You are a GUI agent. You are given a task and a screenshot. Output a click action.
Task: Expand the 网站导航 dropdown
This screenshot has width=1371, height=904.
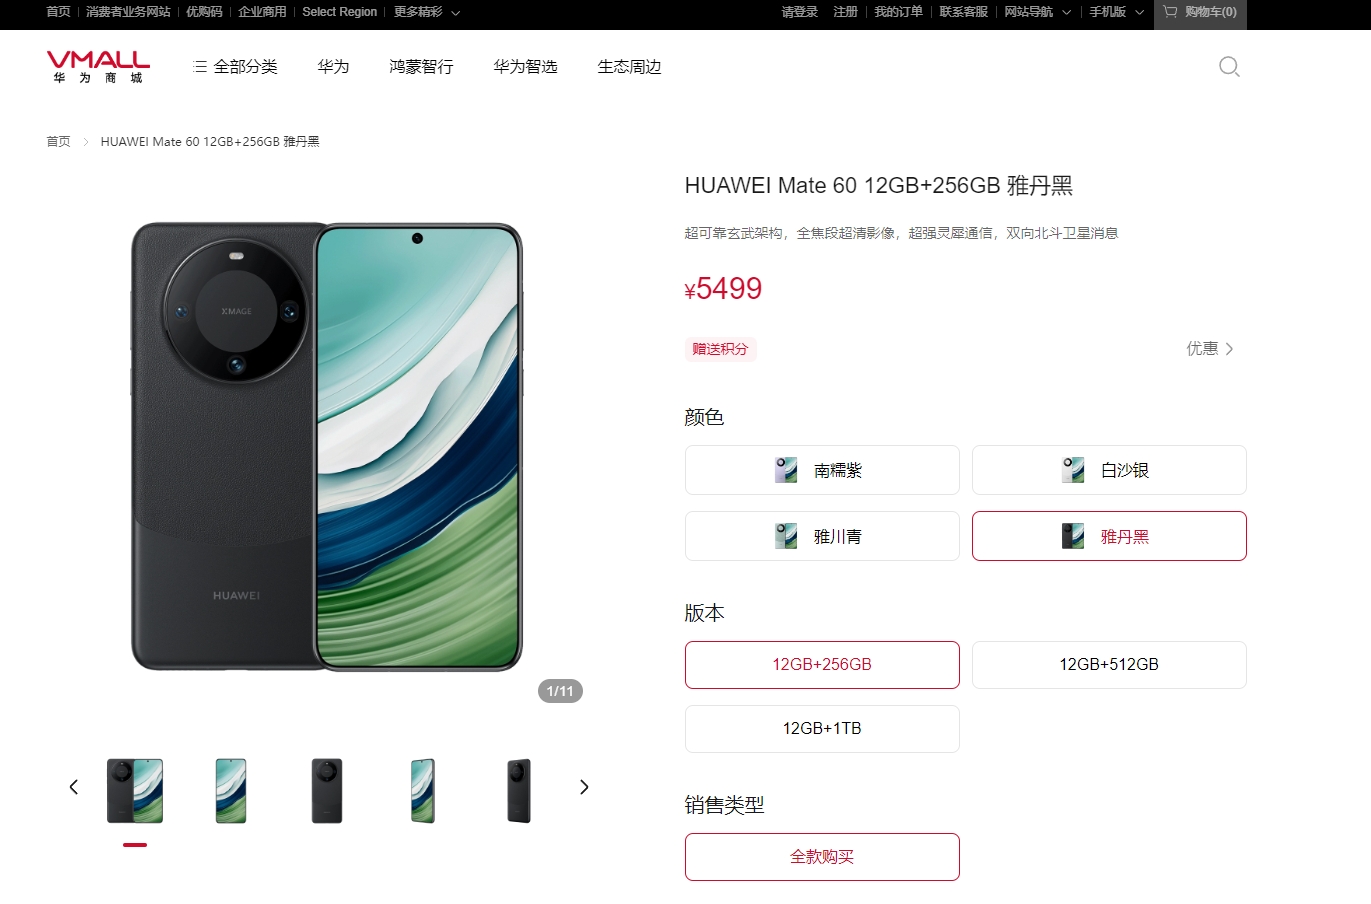1038,13
